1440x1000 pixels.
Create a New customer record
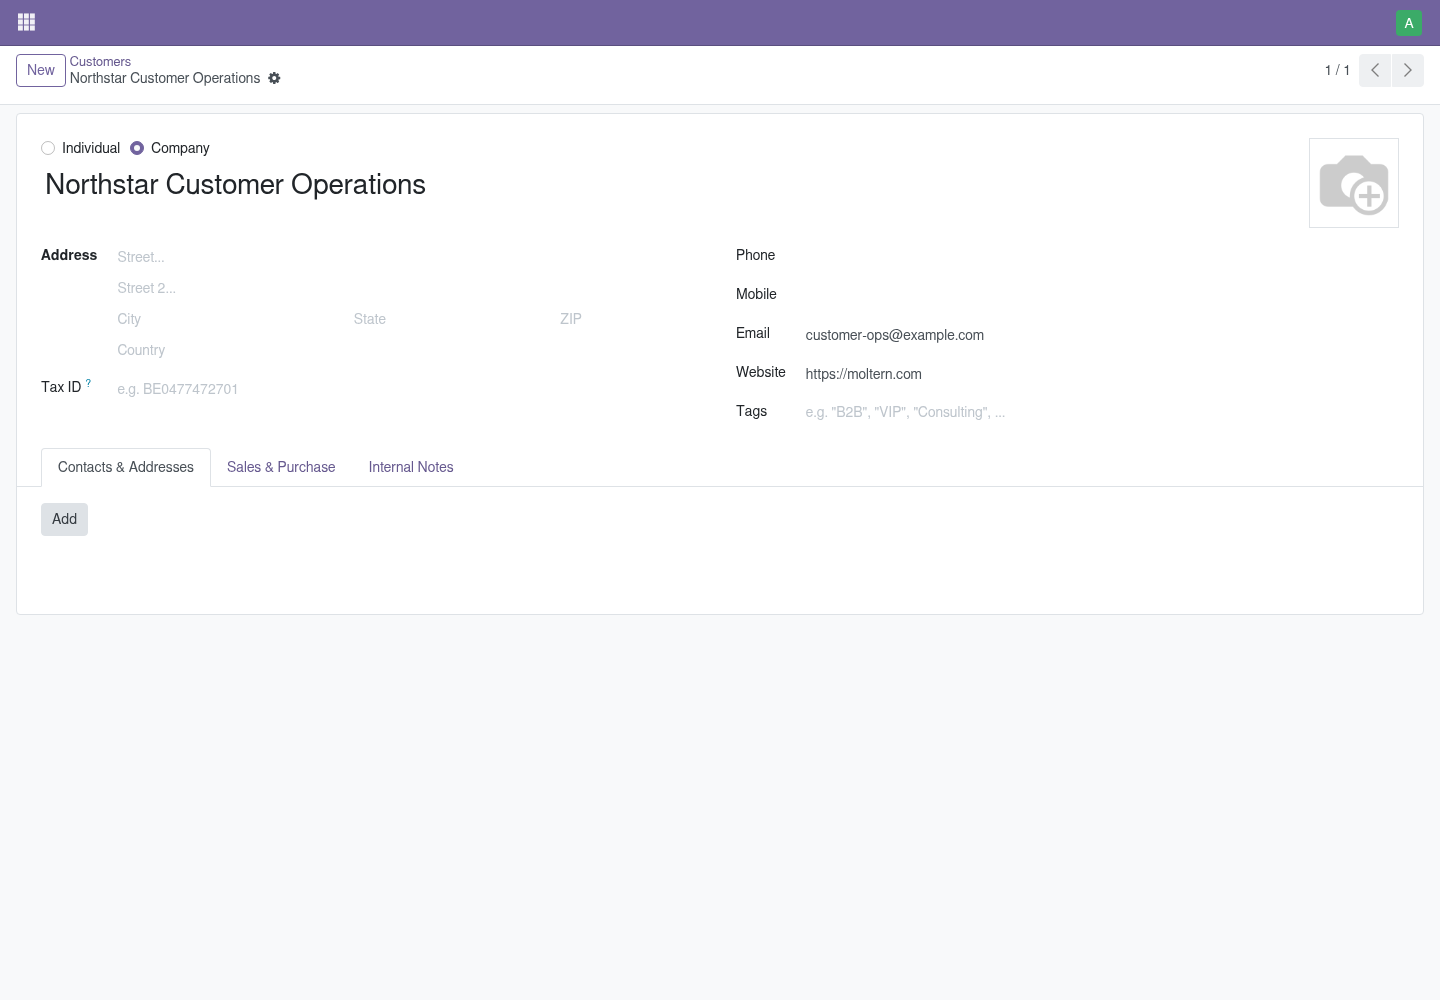(x=41, y=70)
